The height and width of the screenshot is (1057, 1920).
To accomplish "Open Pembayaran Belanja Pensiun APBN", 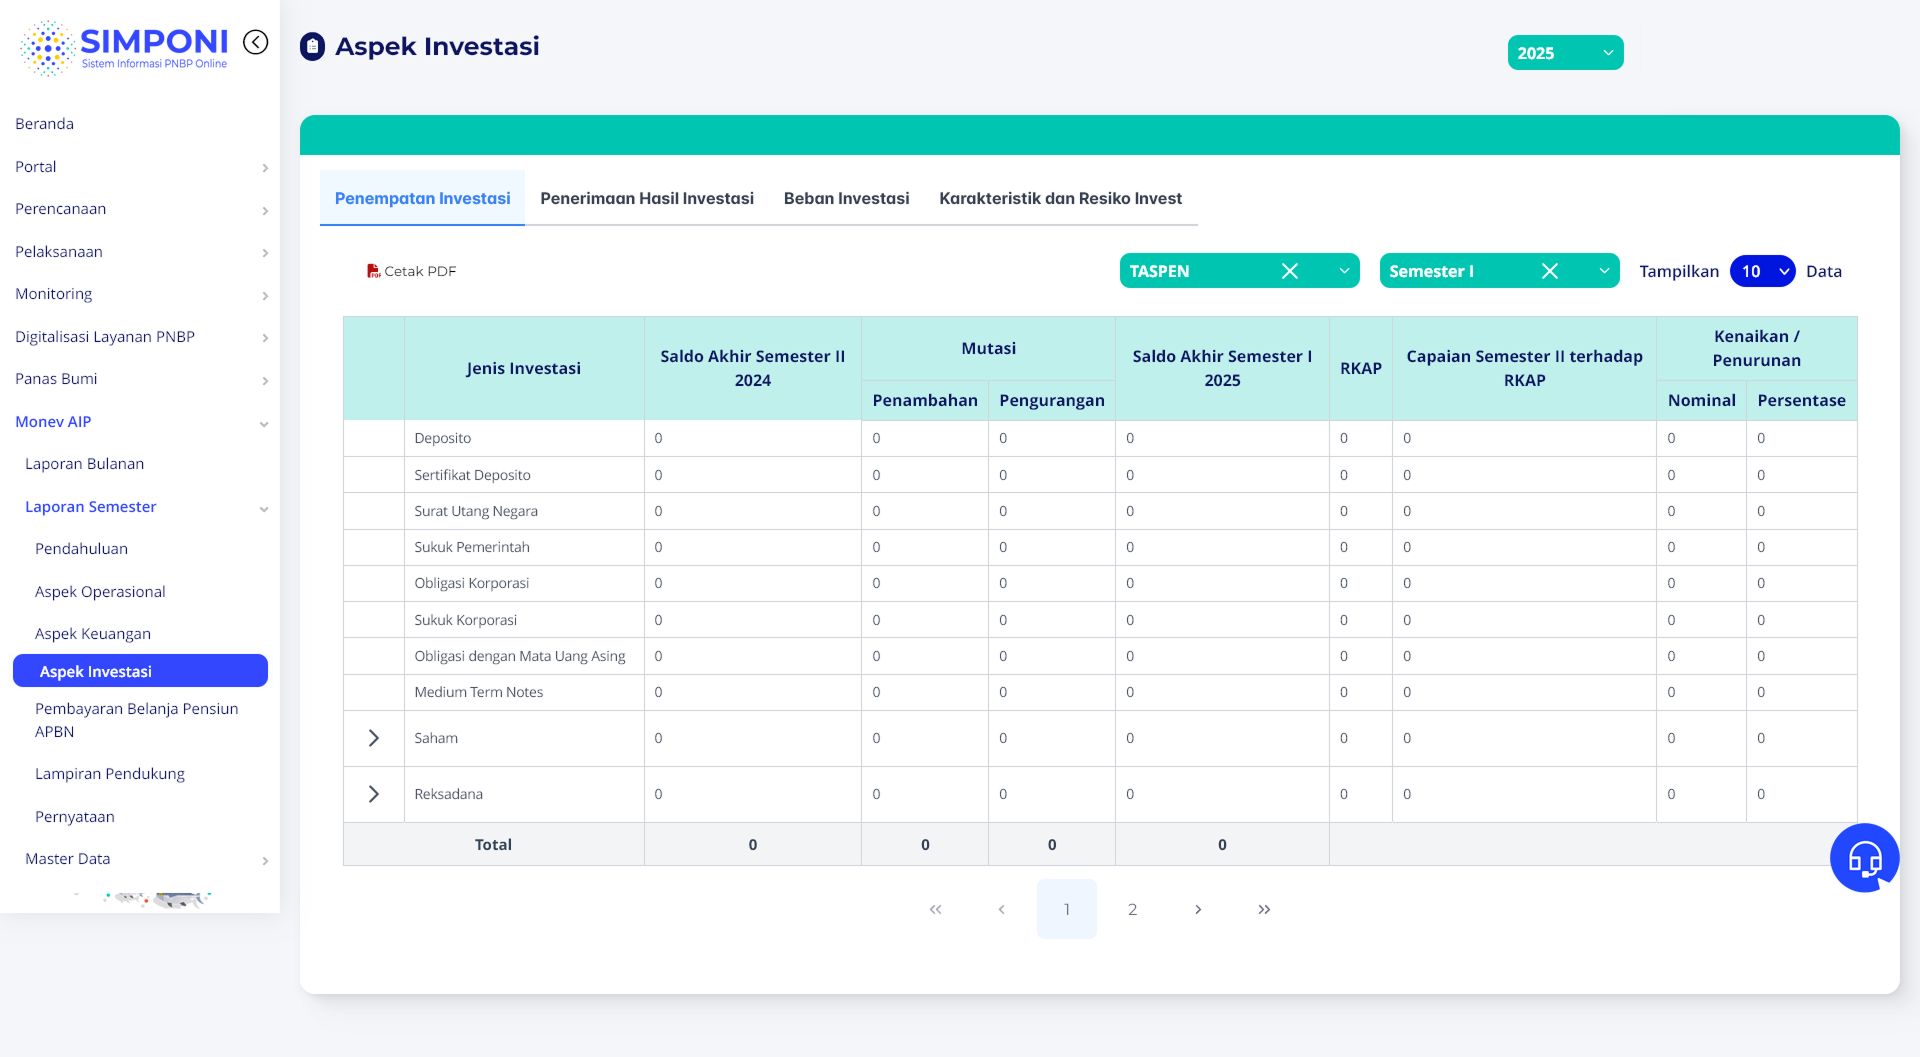I will 137,720.
